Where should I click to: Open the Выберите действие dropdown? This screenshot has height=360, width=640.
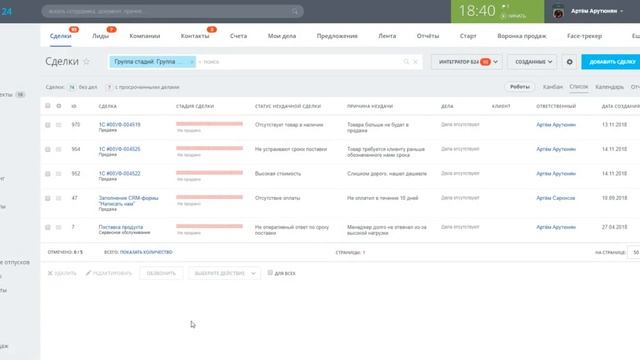(x=224, y=273)
